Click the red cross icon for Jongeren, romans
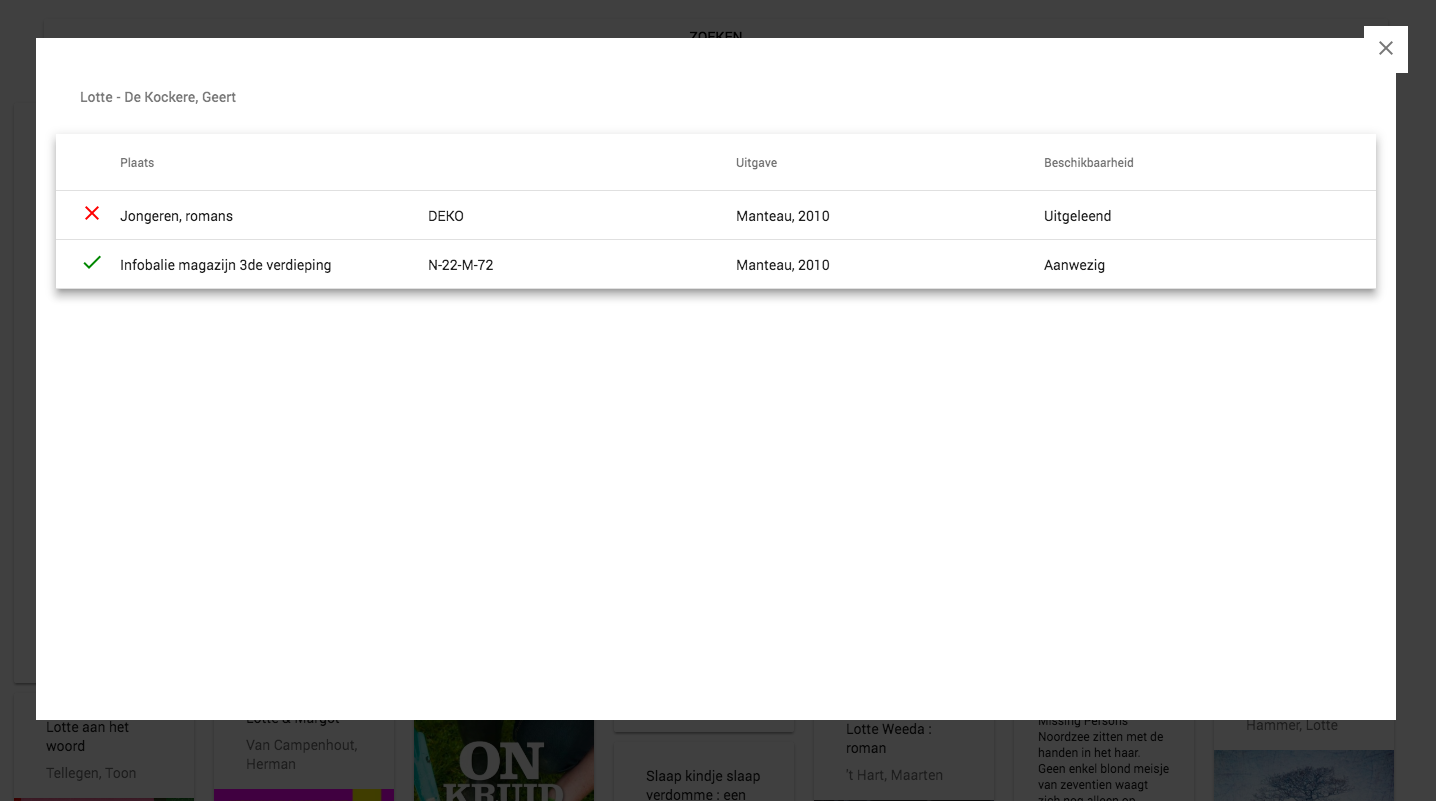Image resolution: width=1436 pixels, height=801 pixels. pos(92,214)
